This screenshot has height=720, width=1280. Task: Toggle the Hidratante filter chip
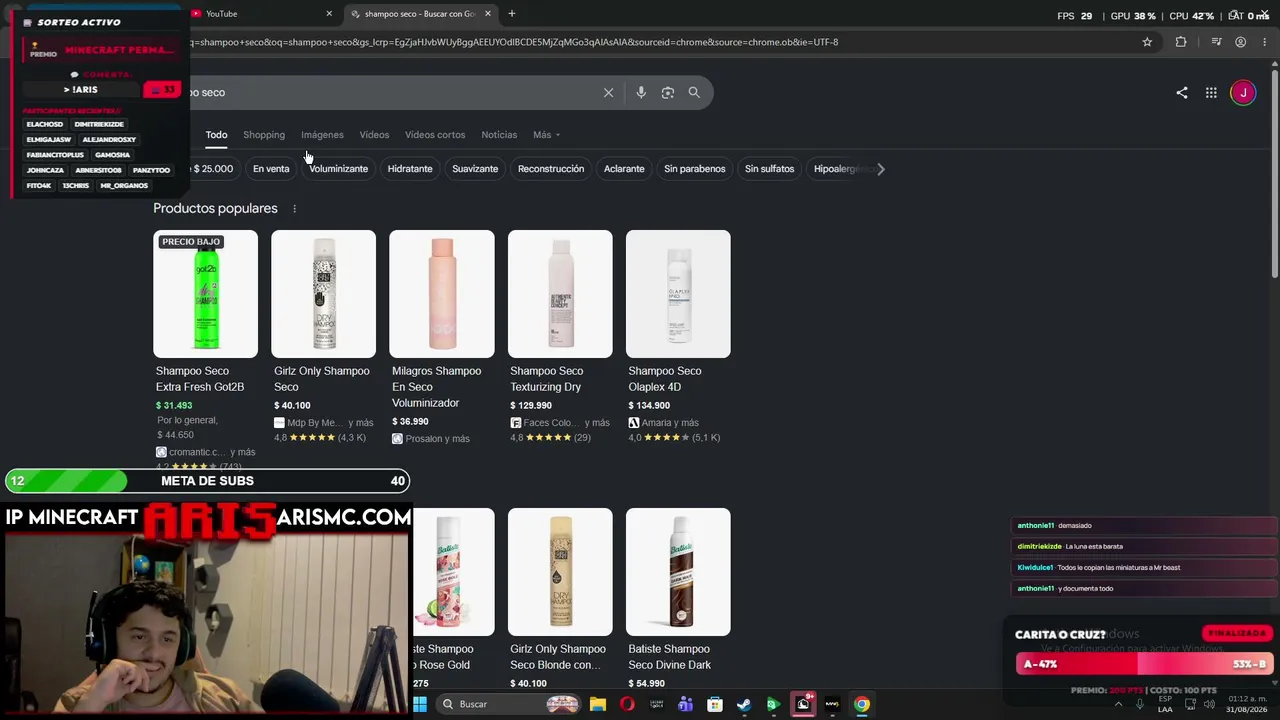pyautogui.click(x=410, y=169)
